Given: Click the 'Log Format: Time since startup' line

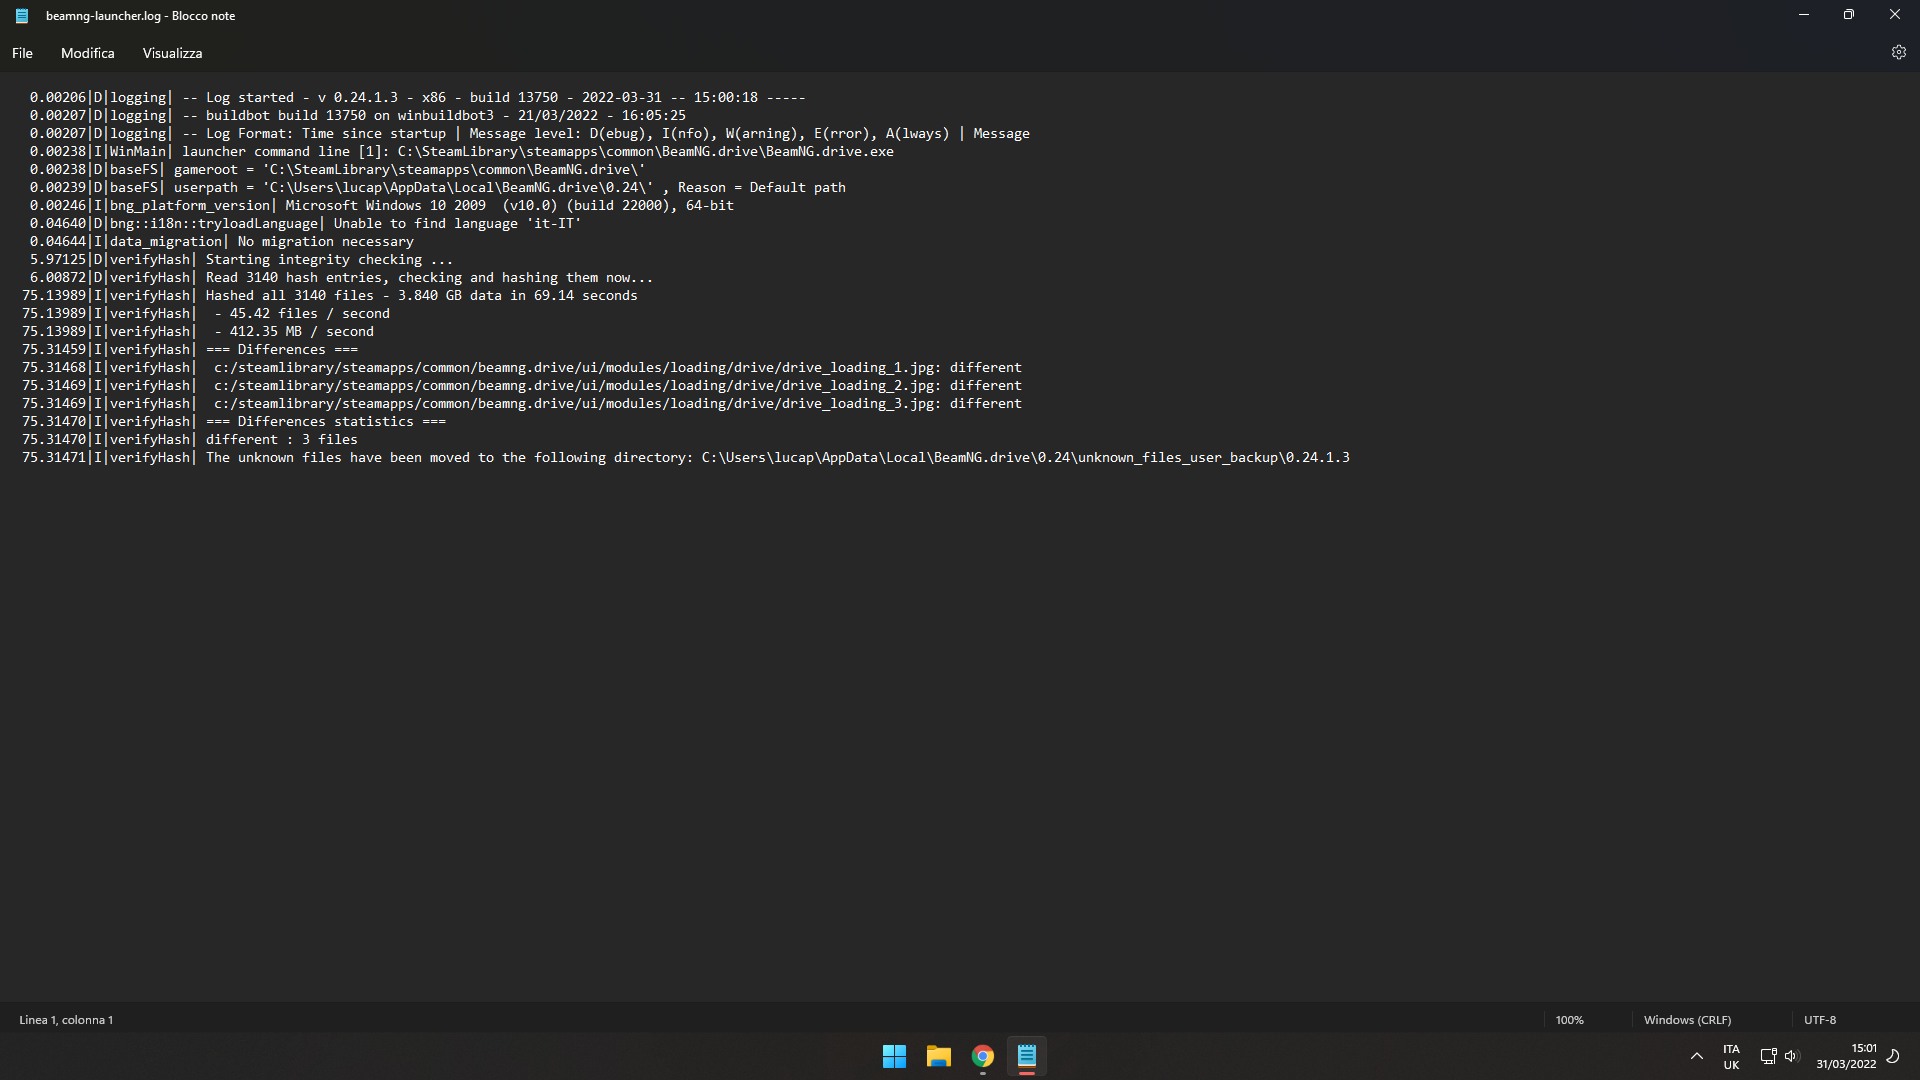Looking at the screenshot, I should click(x=529, y=133).
